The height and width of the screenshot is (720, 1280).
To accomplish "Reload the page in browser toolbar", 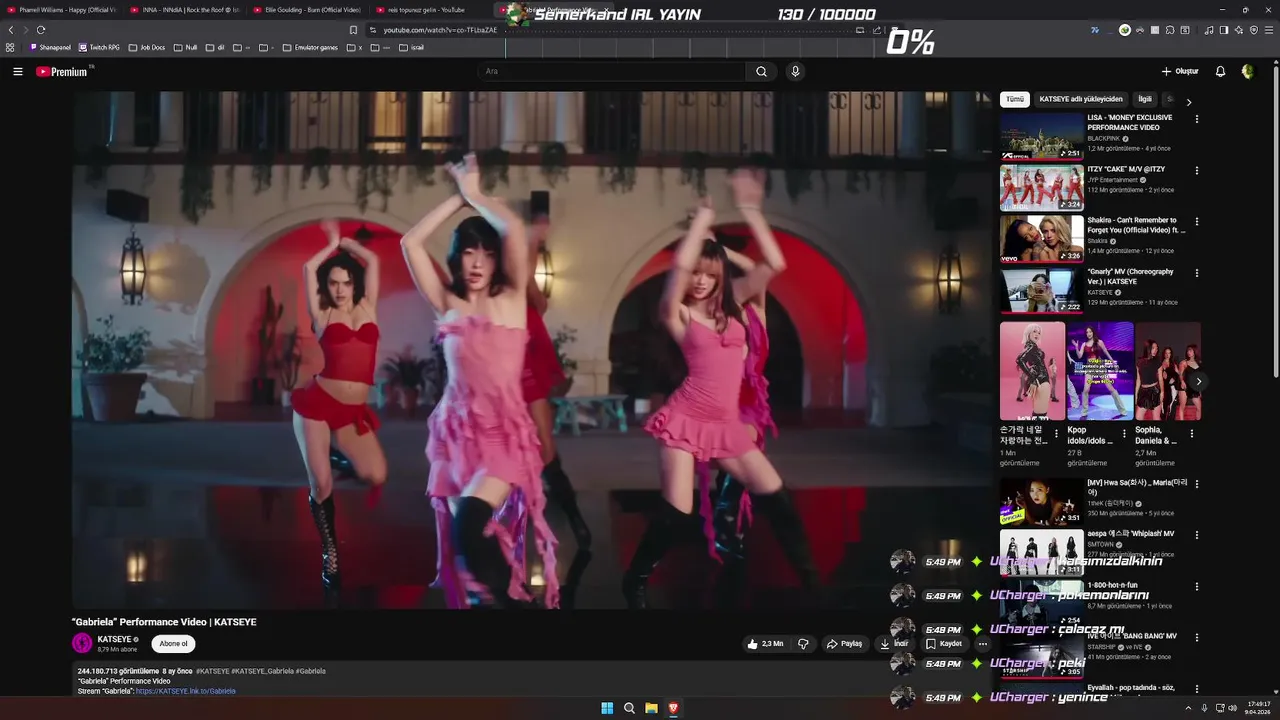I will [x=41, y=30].
